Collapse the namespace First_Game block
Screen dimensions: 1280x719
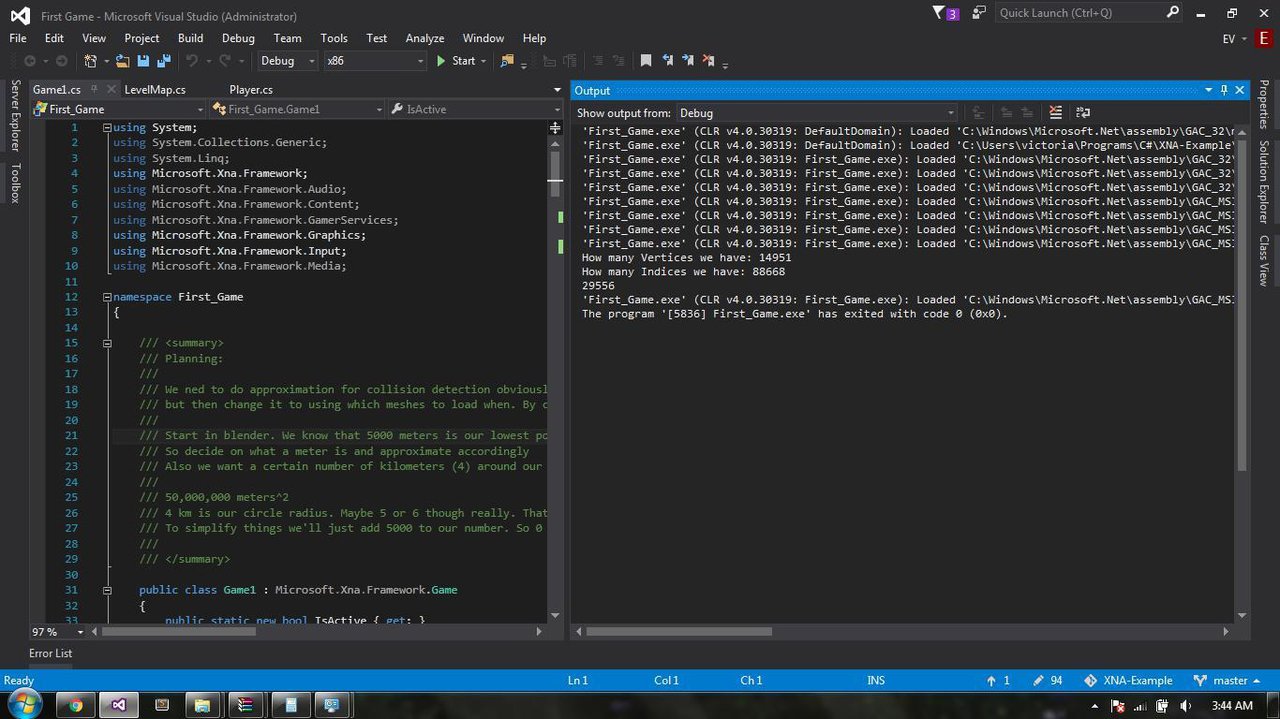pos(107,297)
